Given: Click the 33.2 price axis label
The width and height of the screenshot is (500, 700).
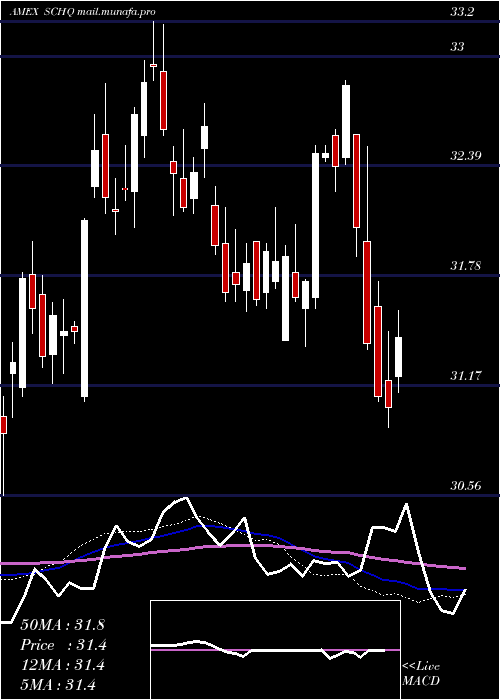Looking at the screenshot, I should tap(462, 12).
